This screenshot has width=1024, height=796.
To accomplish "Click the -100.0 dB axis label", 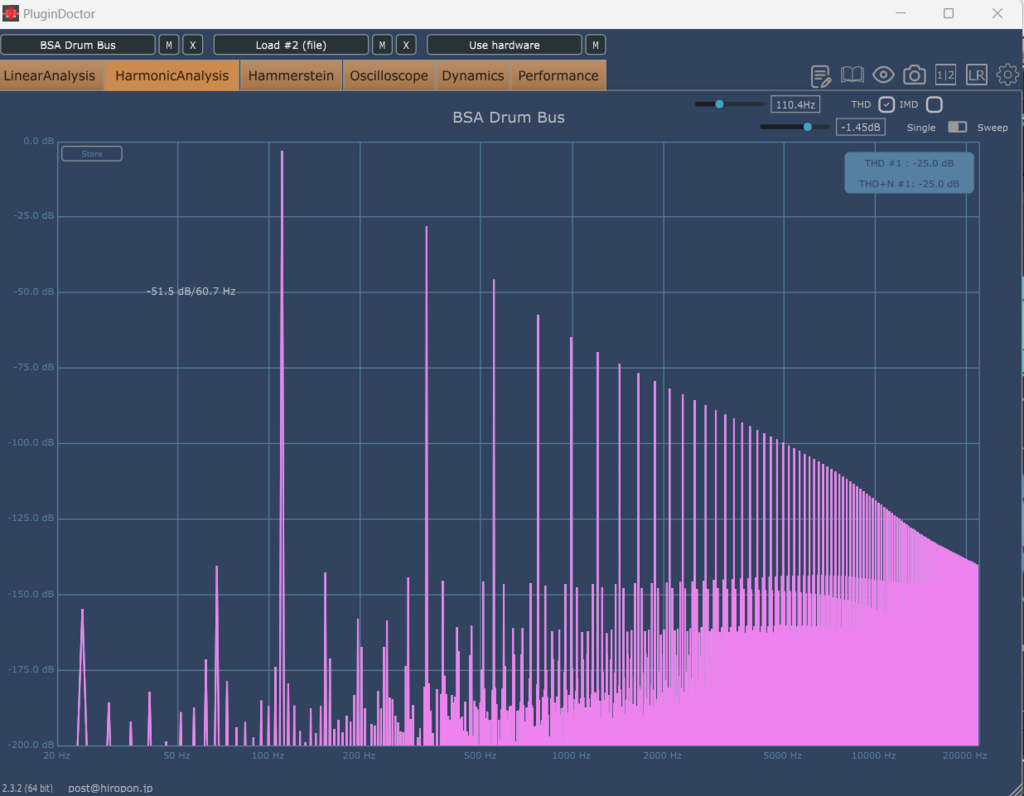I will (31, 443).
